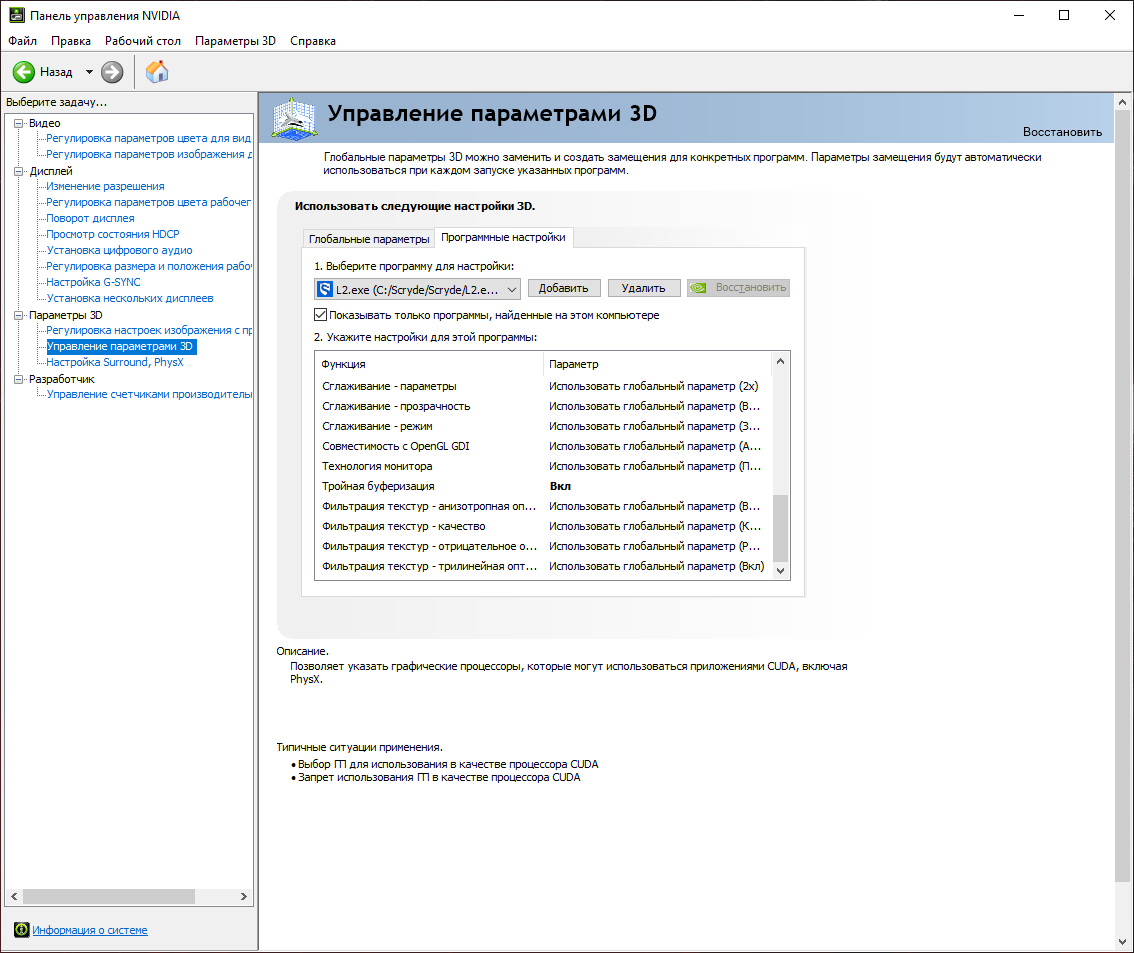The height and width of the screenshot is (953, 1134).
Task: Click the Добавить button
Action: (x=564, y=288)
